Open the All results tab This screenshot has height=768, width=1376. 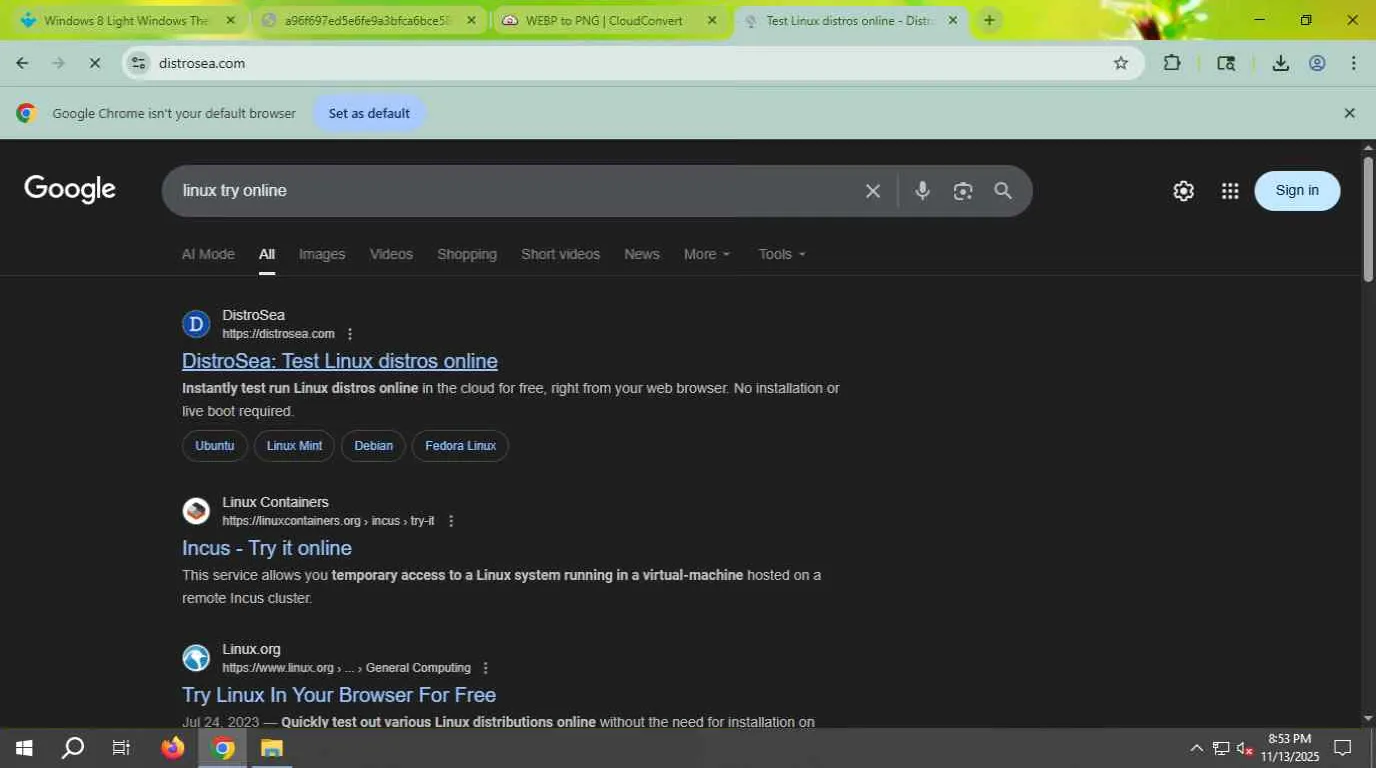point(267,254)
